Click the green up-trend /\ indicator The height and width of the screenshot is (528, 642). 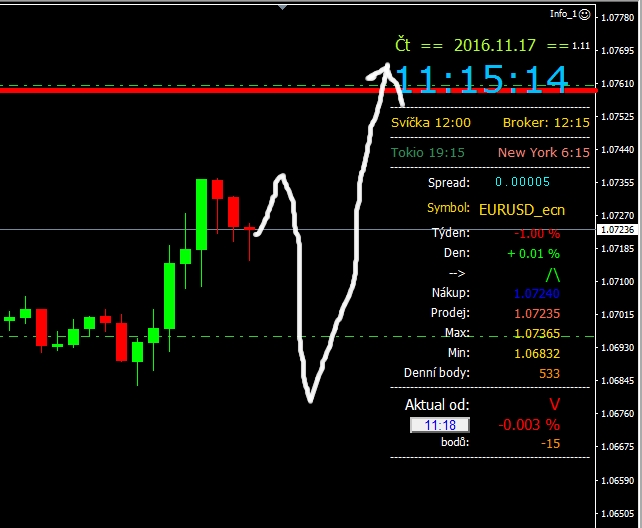pos(553,274)
